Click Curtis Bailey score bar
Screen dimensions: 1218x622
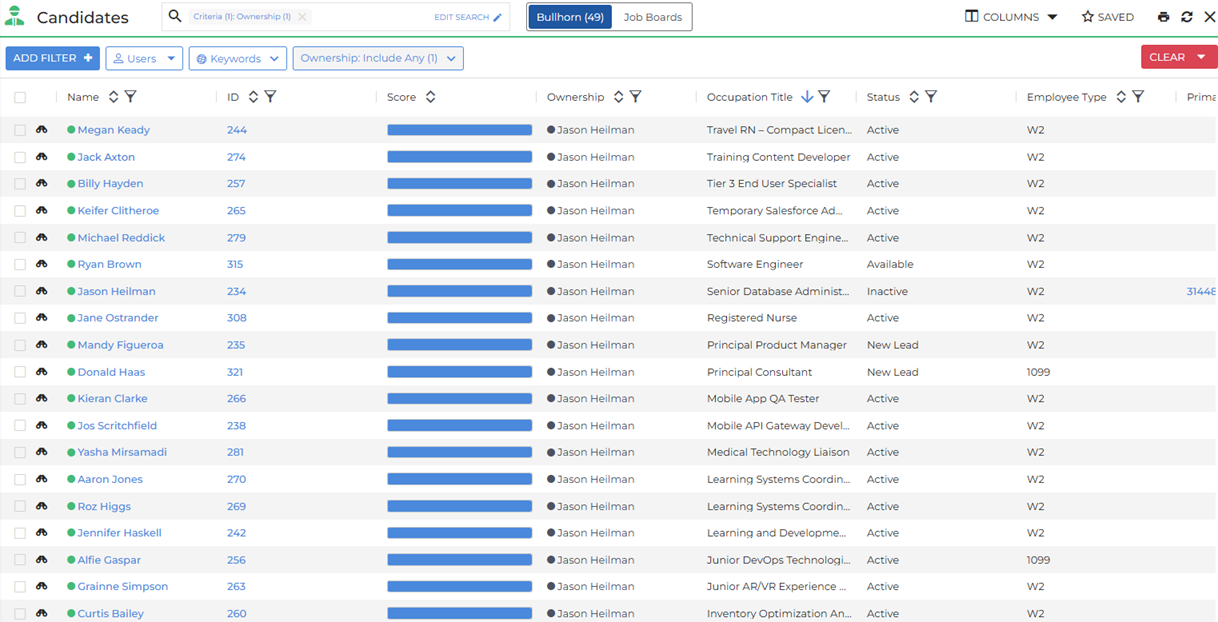pyautogui.click(x=460, y=613)
